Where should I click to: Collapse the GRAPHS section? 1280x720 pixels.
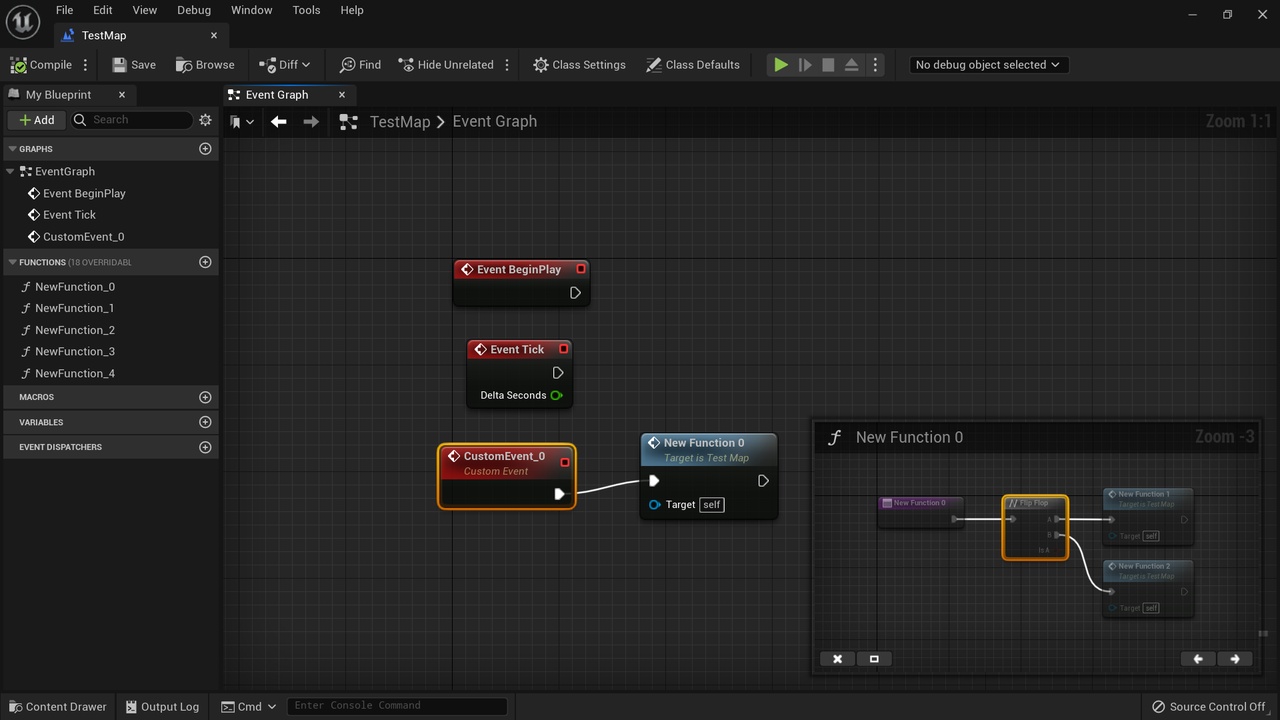pyautogui.click(x=13, y=149)
